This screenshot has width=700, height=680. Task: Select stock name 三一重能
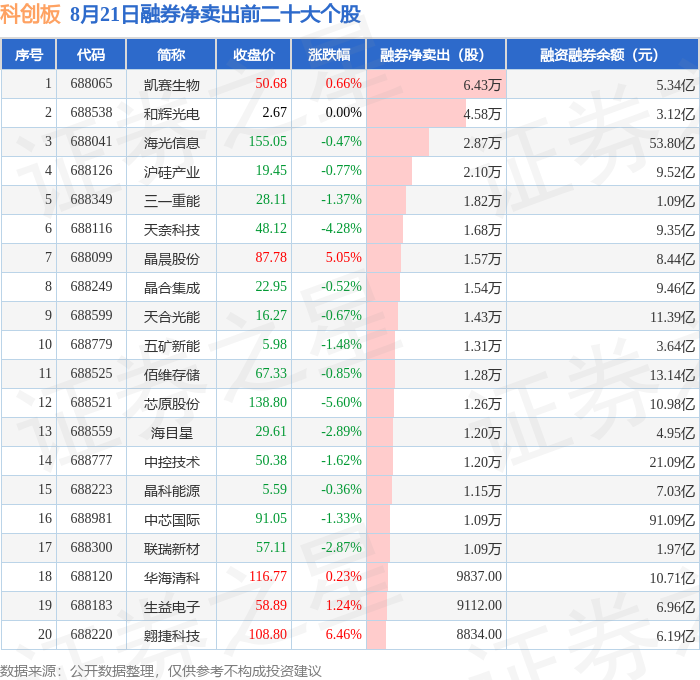(x=171, y=200)
